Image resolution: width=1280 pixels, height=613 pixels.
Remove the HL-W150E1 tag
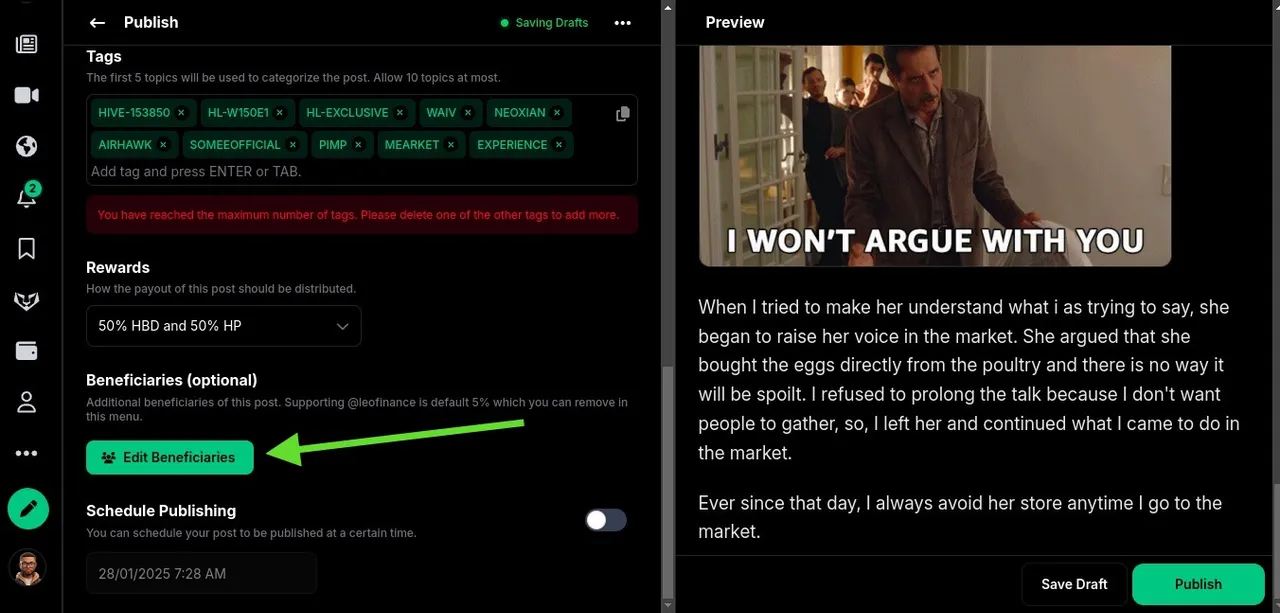(x=280, y=113)
